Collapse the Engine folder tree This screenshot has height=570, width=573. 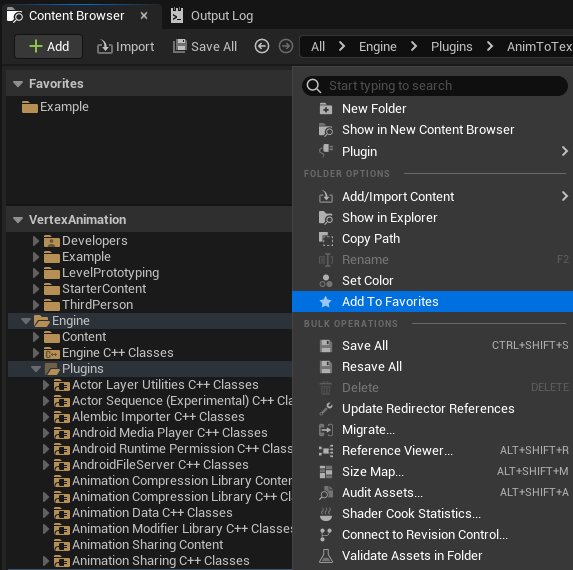point(26,321)
